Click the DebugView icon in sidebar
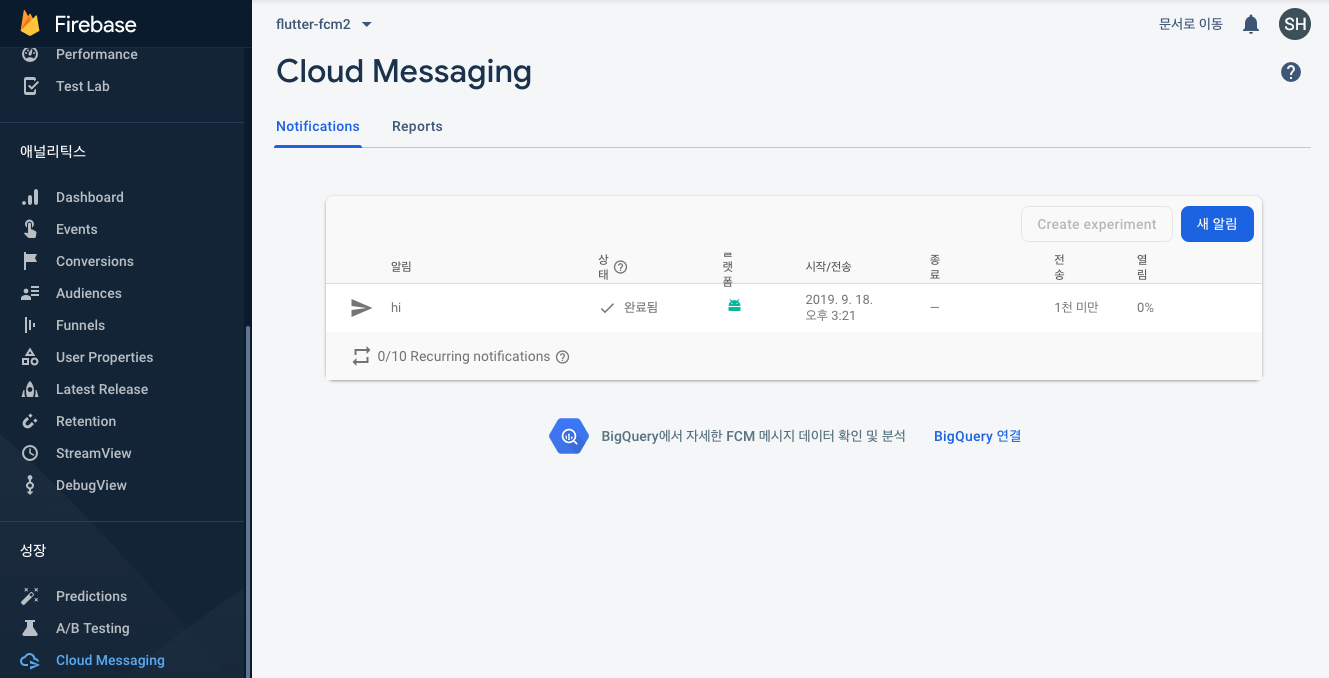The height and width of the screenshot is (678, 1329). tap(30, 485)
